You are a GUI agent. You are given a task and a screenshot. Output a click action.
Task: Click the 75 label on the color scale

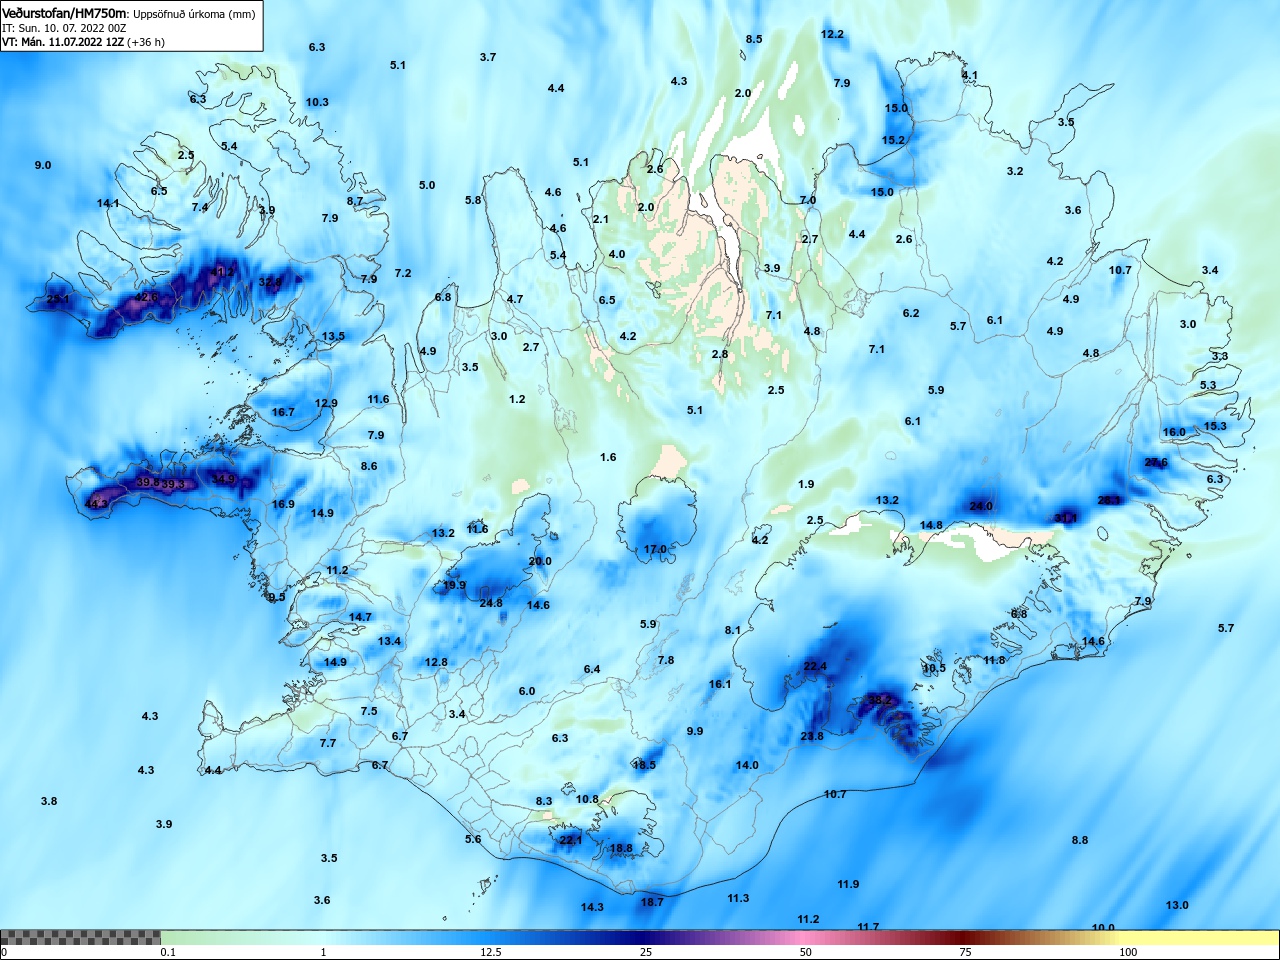pos(965,952)
